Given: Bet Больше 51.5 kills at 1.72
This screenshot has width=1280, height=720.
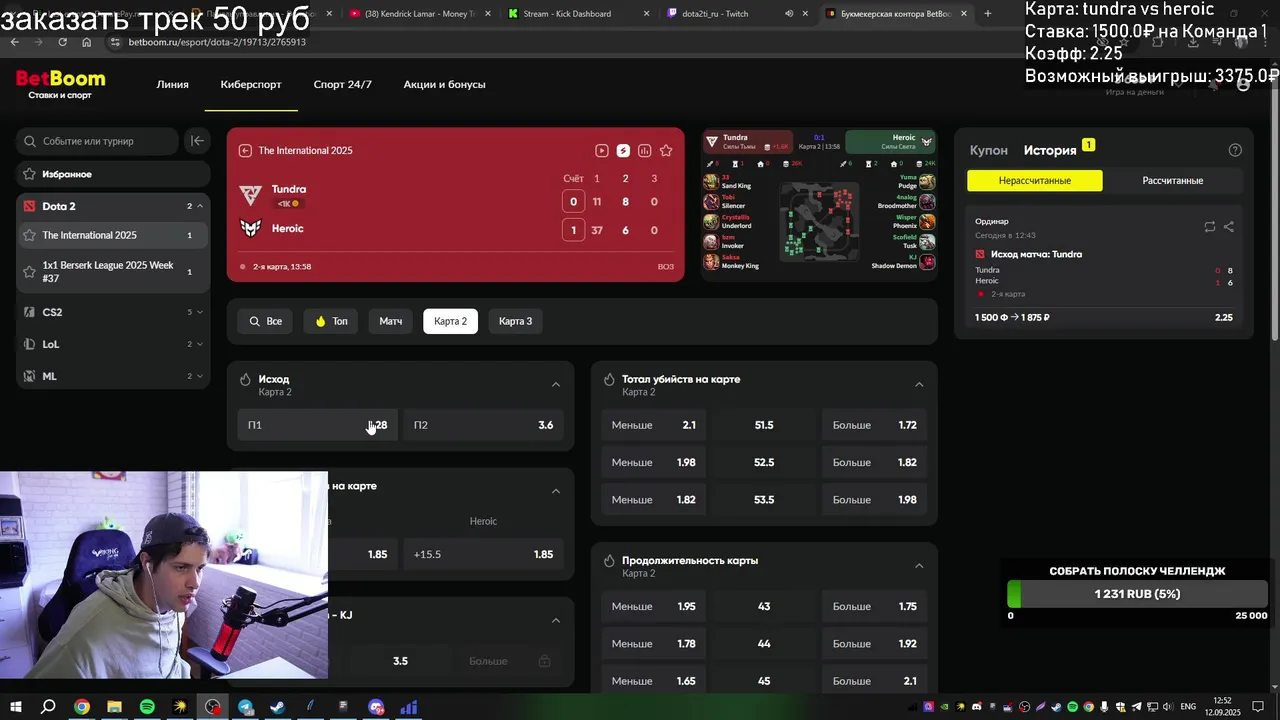Looking at the screenshot, I should pyautogui.click(x=874, y=425).
